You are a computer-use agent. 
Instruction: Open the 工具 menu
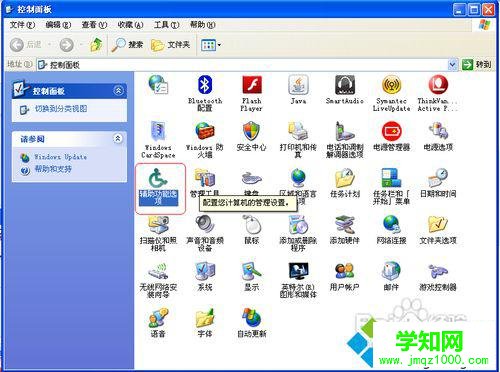(167, 25)
